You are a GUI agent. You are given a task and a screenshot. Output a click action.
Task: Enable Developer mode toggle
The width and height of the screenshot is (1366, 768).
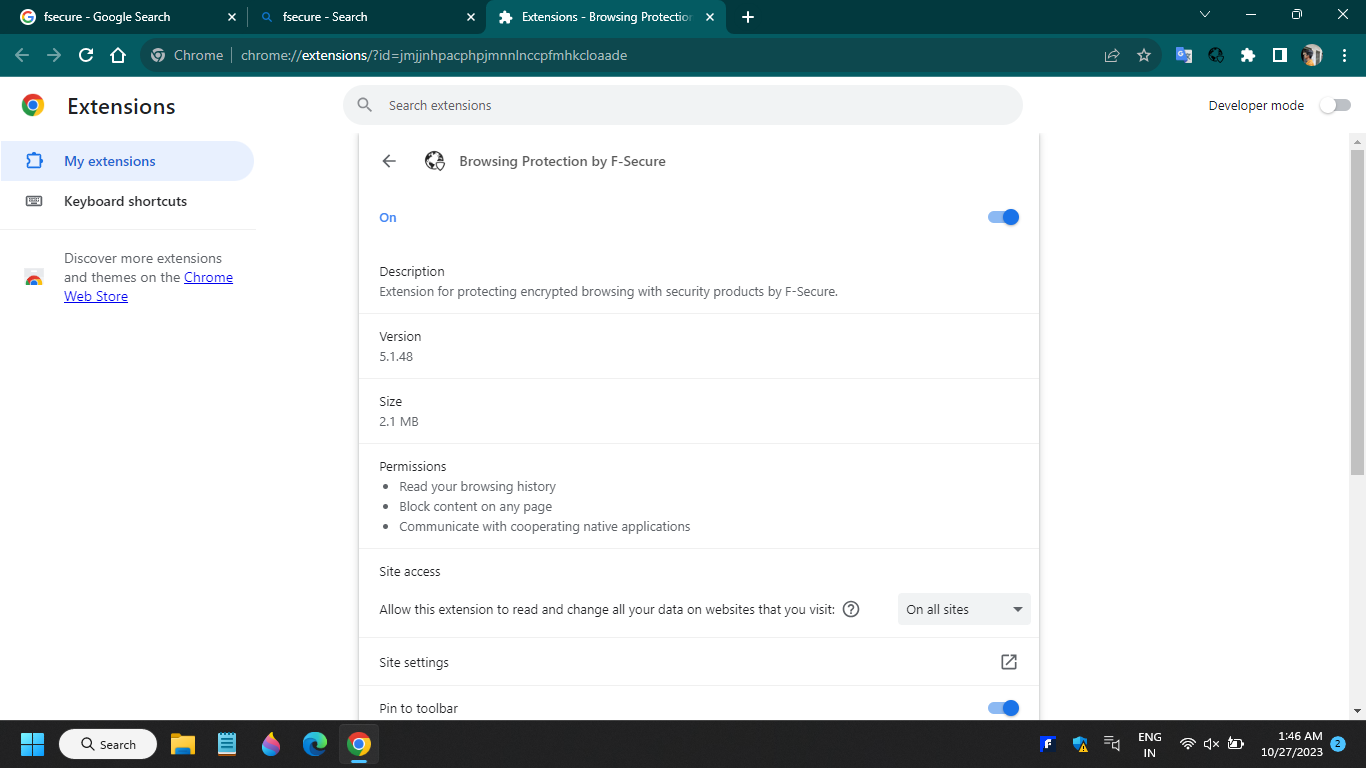tap(1335, 105)
